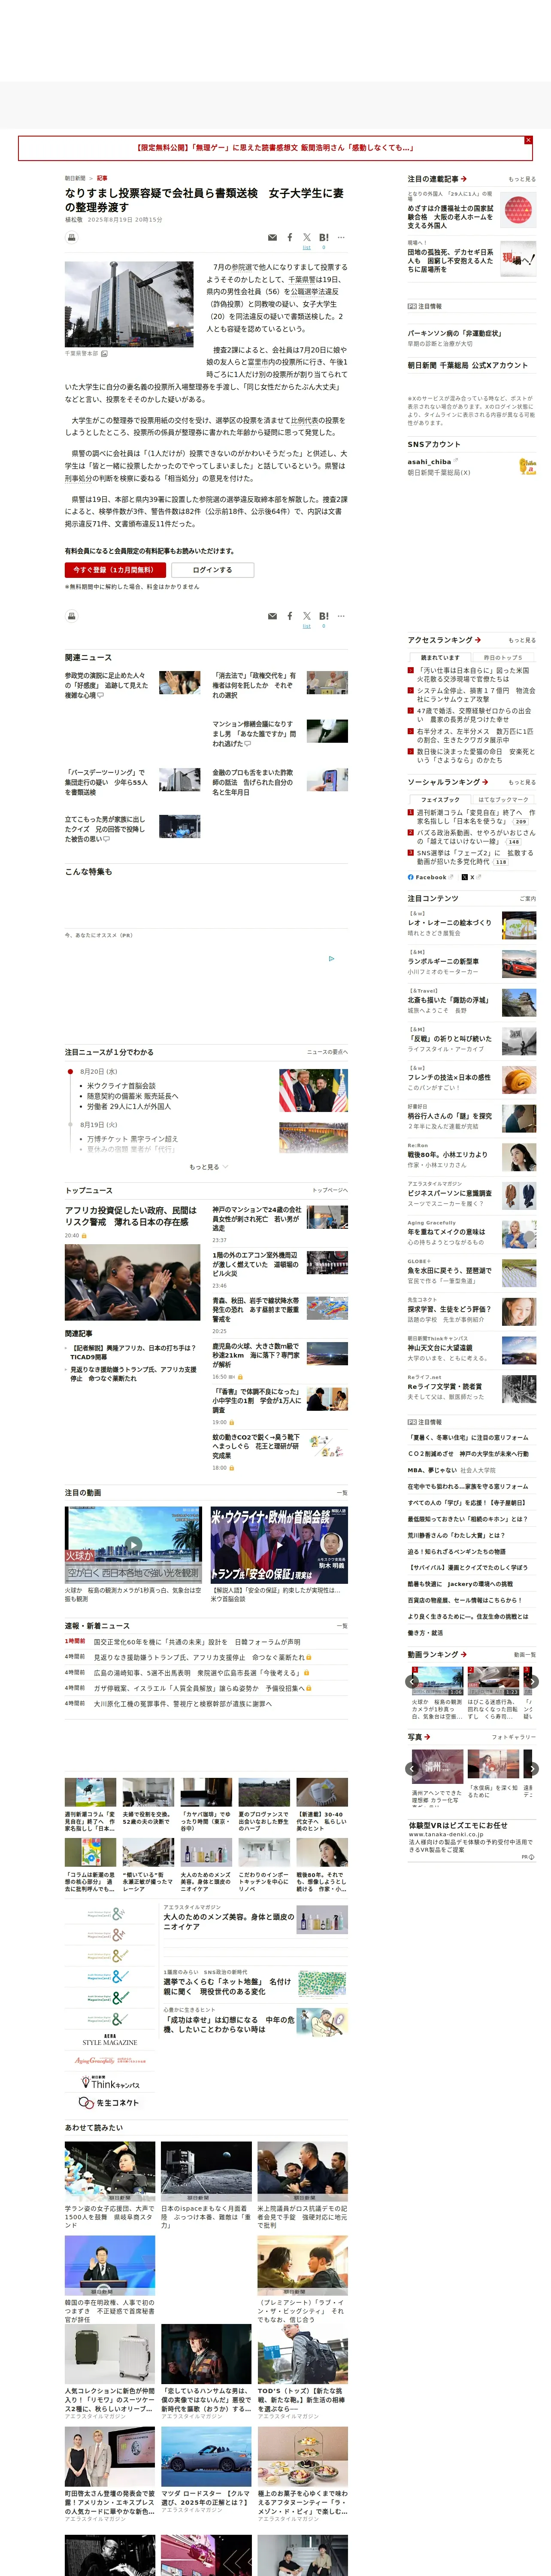Play the 火球か weather video

(133, 1545)
